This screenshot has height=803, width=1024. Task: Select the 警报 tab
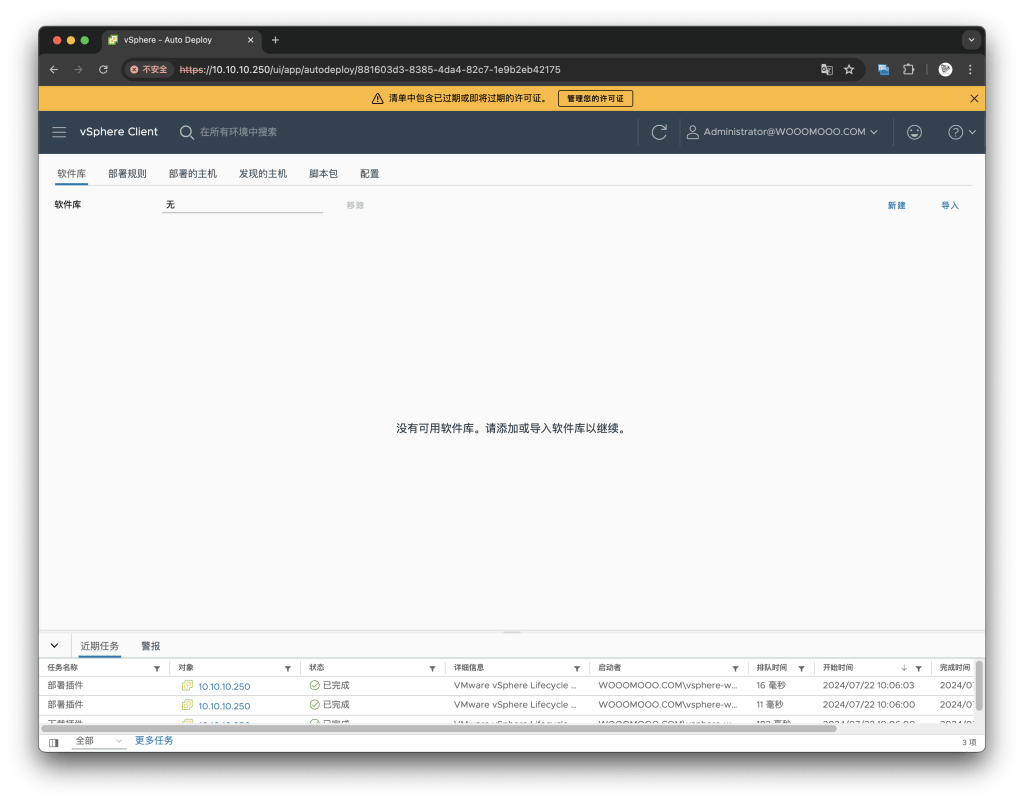point(151,646)
